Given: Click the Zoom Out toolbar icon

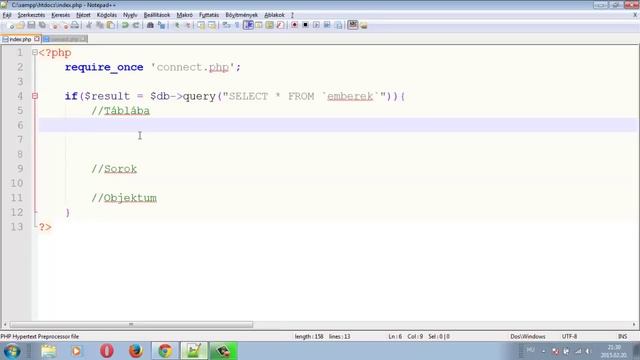Looking at the screenshot, I should (187, 25).
